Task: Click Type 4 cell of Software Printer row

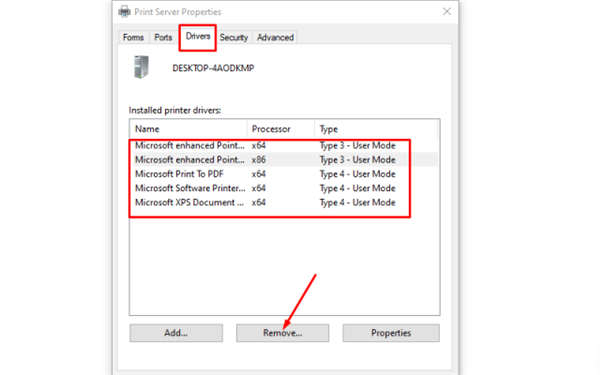Action: point(357,188)
